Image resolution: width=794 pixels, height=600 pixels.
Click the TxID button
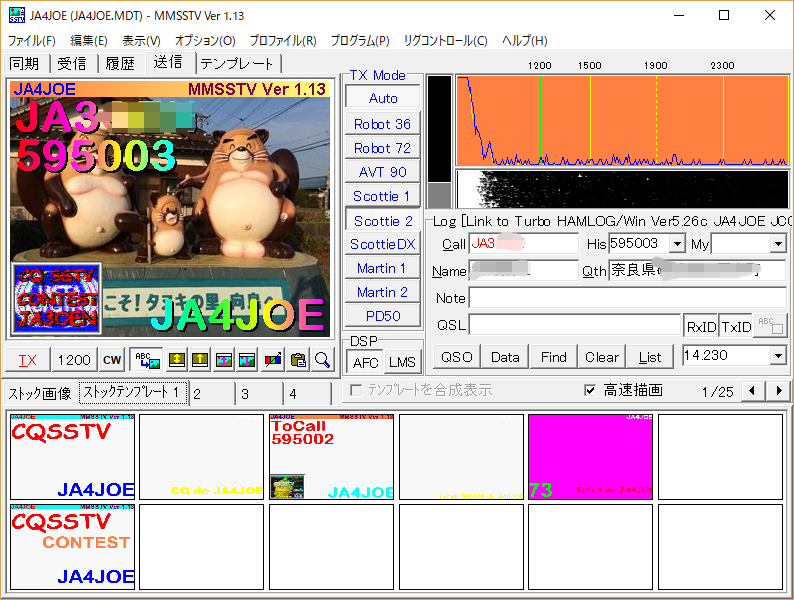[x=736, y=327]
